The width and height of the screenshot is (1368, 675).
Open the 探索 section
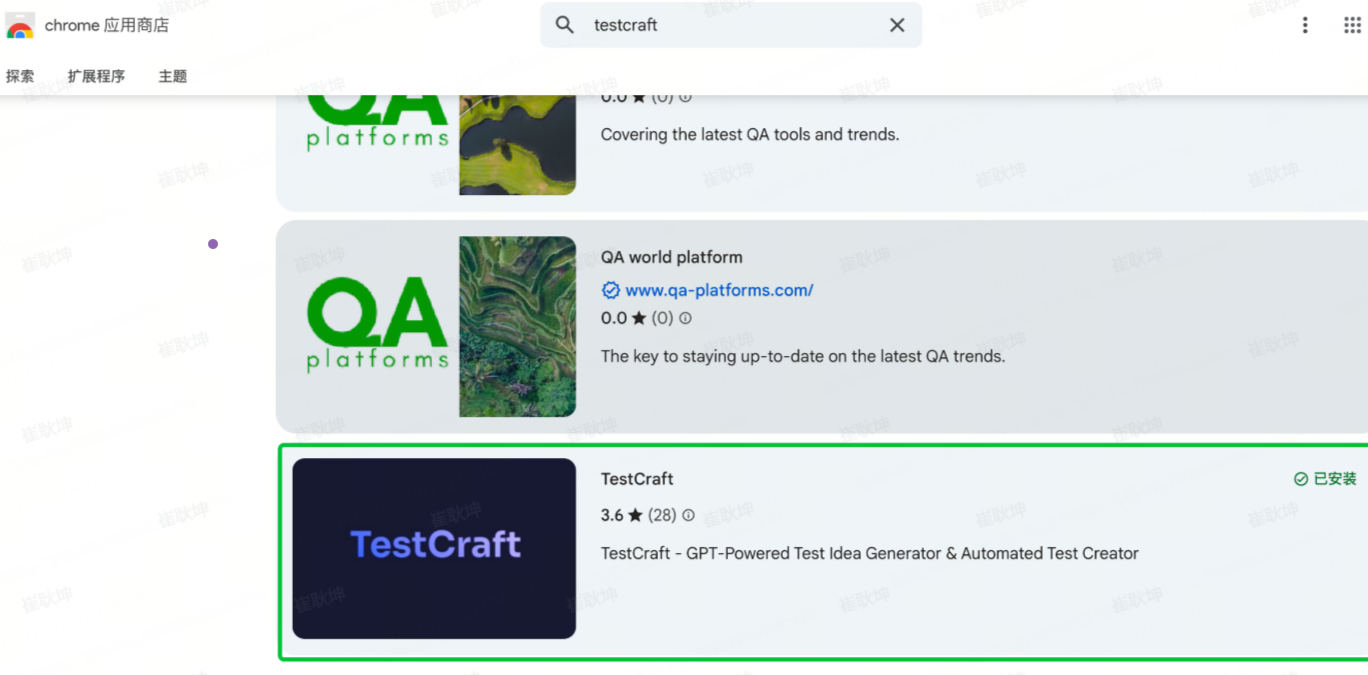tap(20, 75)
